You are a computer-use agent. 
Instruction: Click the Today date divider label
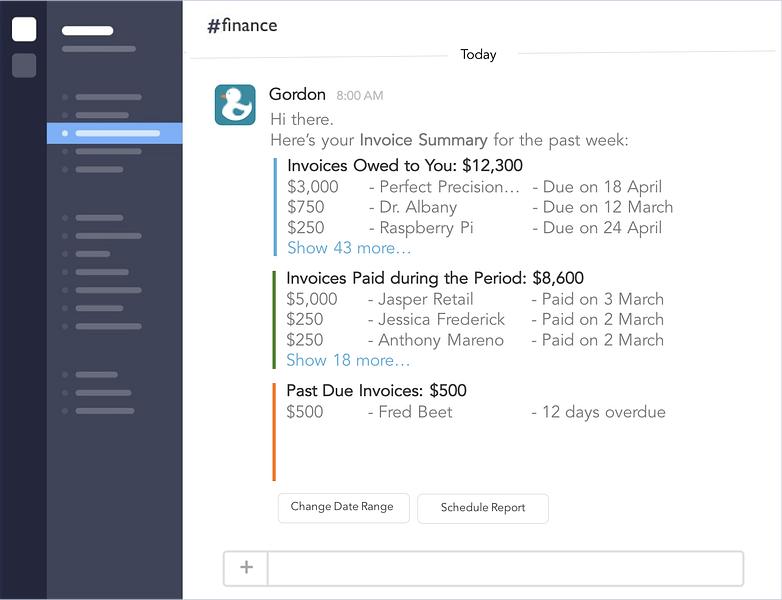click(478, 54)
